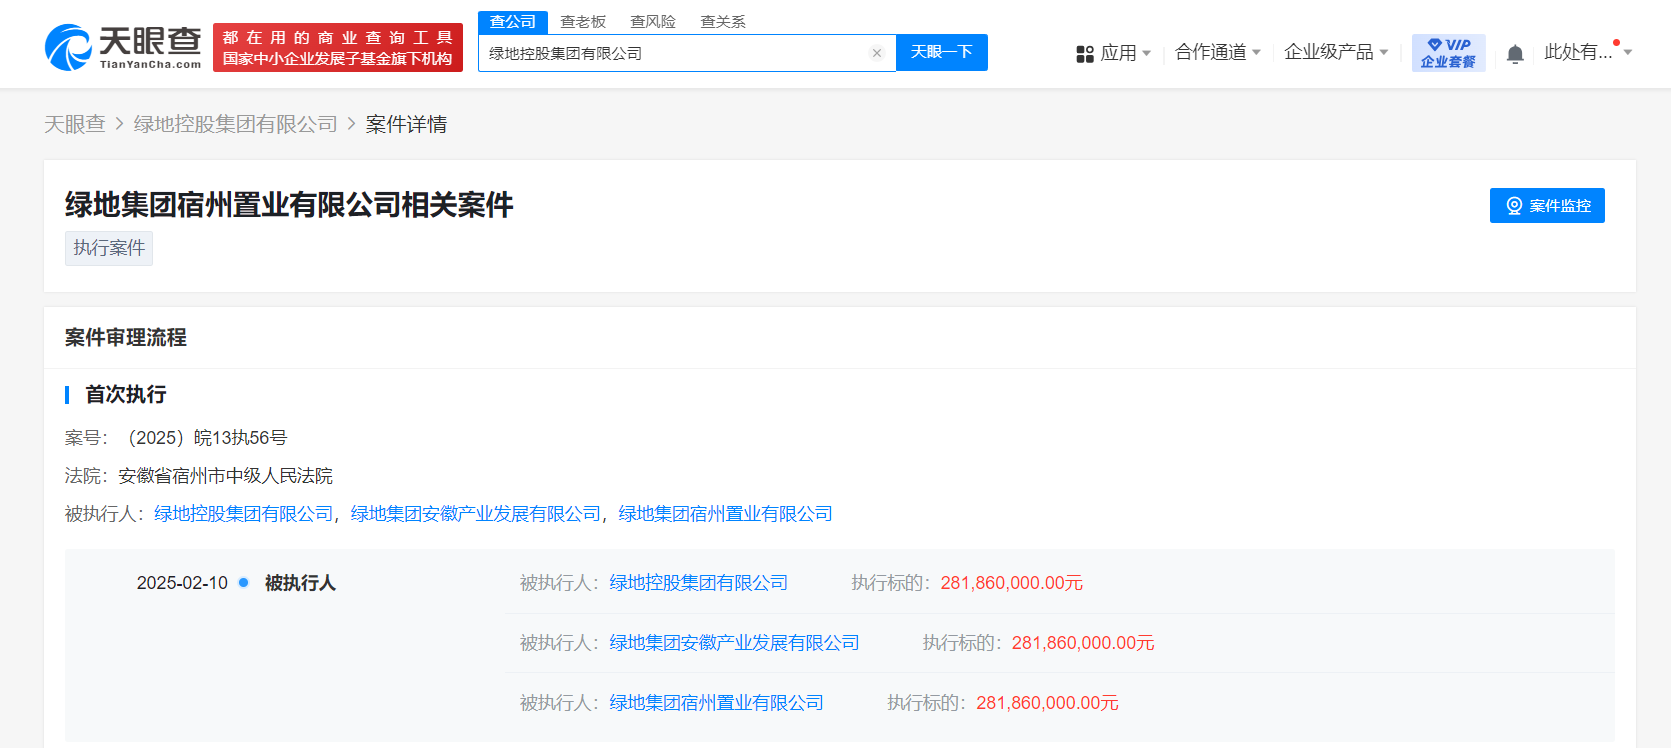Expand the 合作通道 dropdown

(1218, 52)
